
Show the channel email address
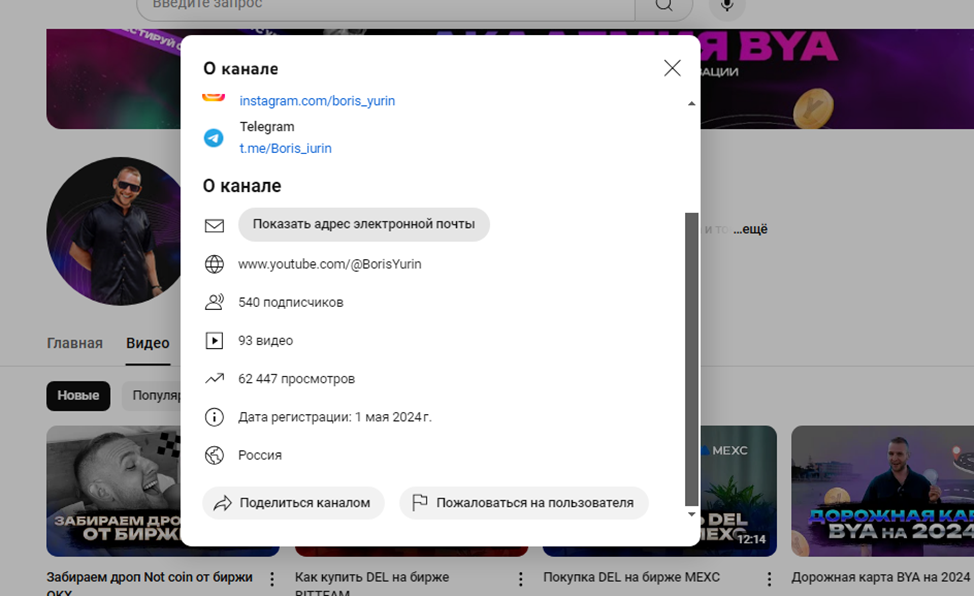[363, 224]
